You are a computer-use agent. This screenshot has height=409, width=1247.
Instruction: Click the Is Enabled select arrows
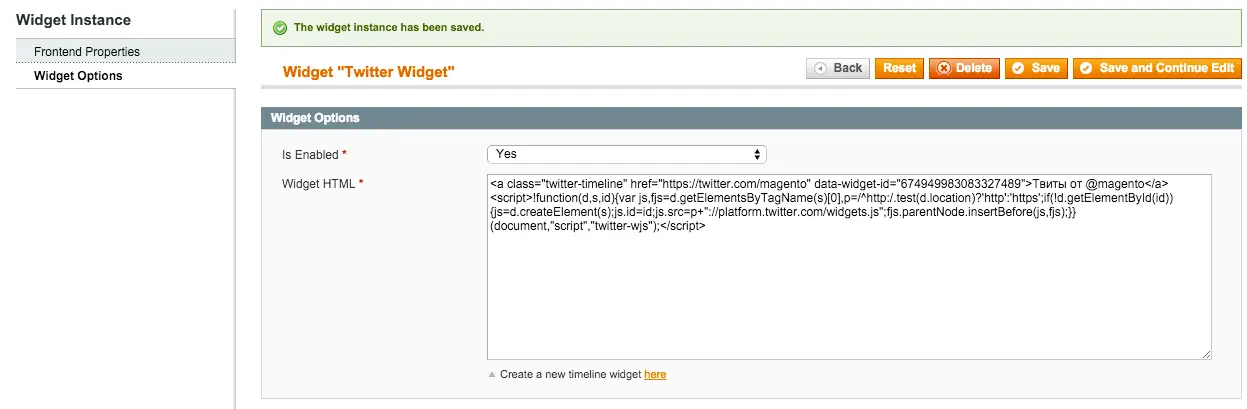click(x=758, y=154)
